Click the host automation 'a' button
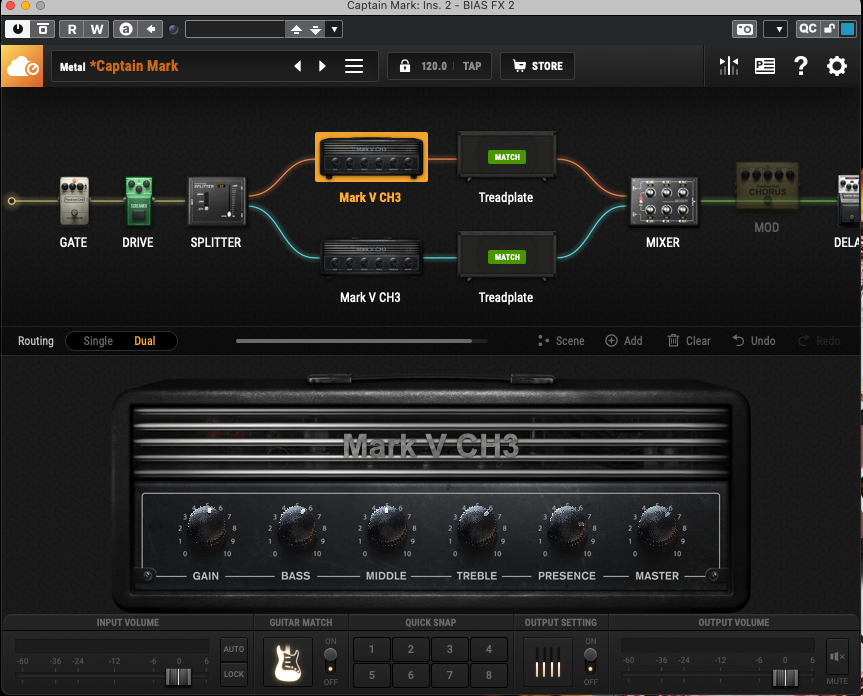863x696 pixels. (x=126, y=29)
